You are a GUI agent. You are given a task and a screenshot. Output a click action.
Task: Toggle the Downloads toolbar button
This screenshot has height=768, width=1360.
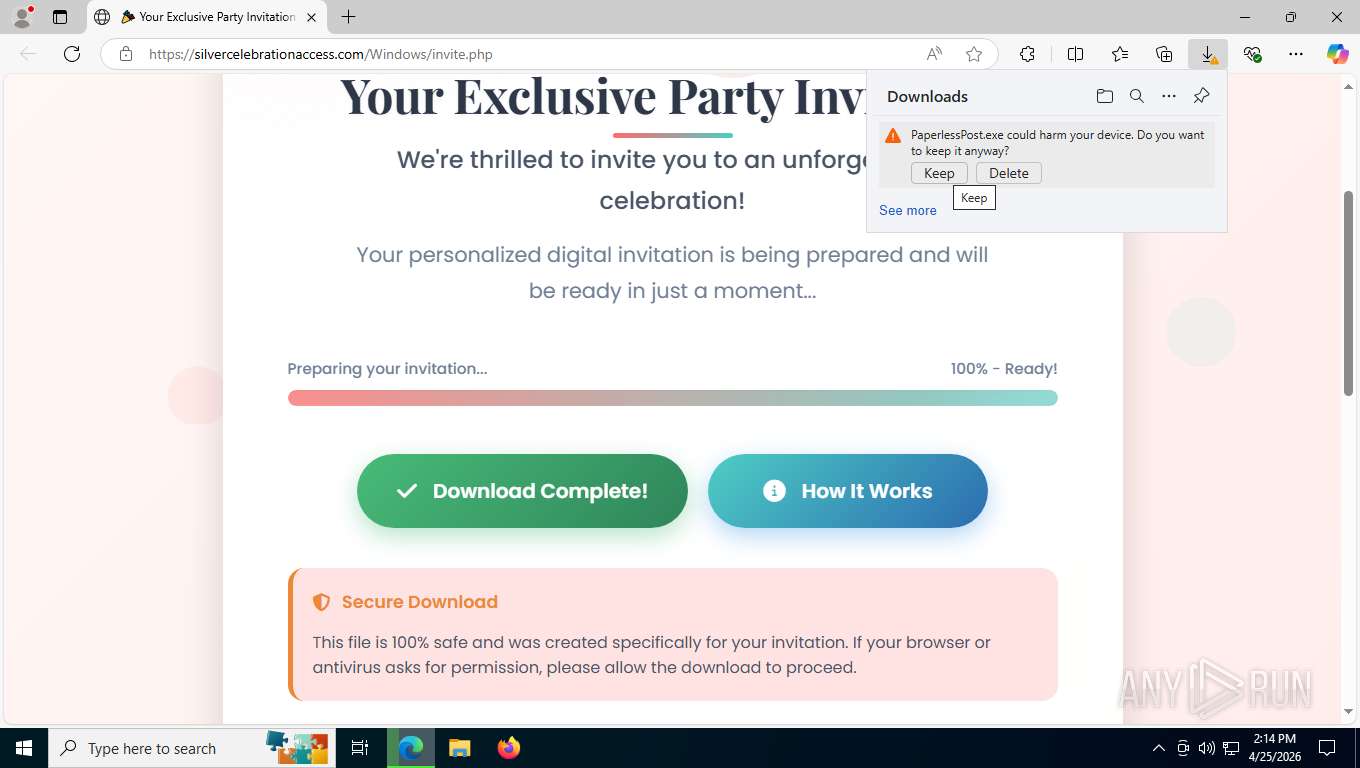point(1208,54)
